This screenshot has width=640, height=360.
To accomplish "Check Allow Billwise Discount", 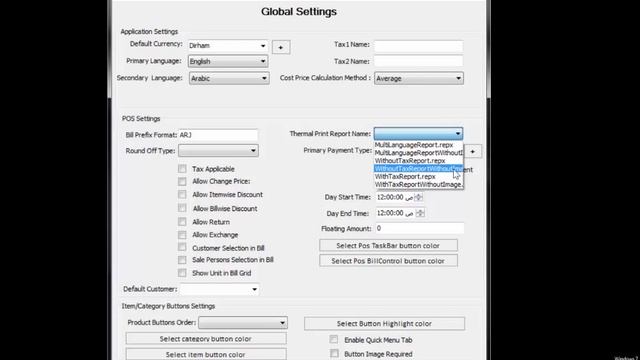I will coord(182,208).
